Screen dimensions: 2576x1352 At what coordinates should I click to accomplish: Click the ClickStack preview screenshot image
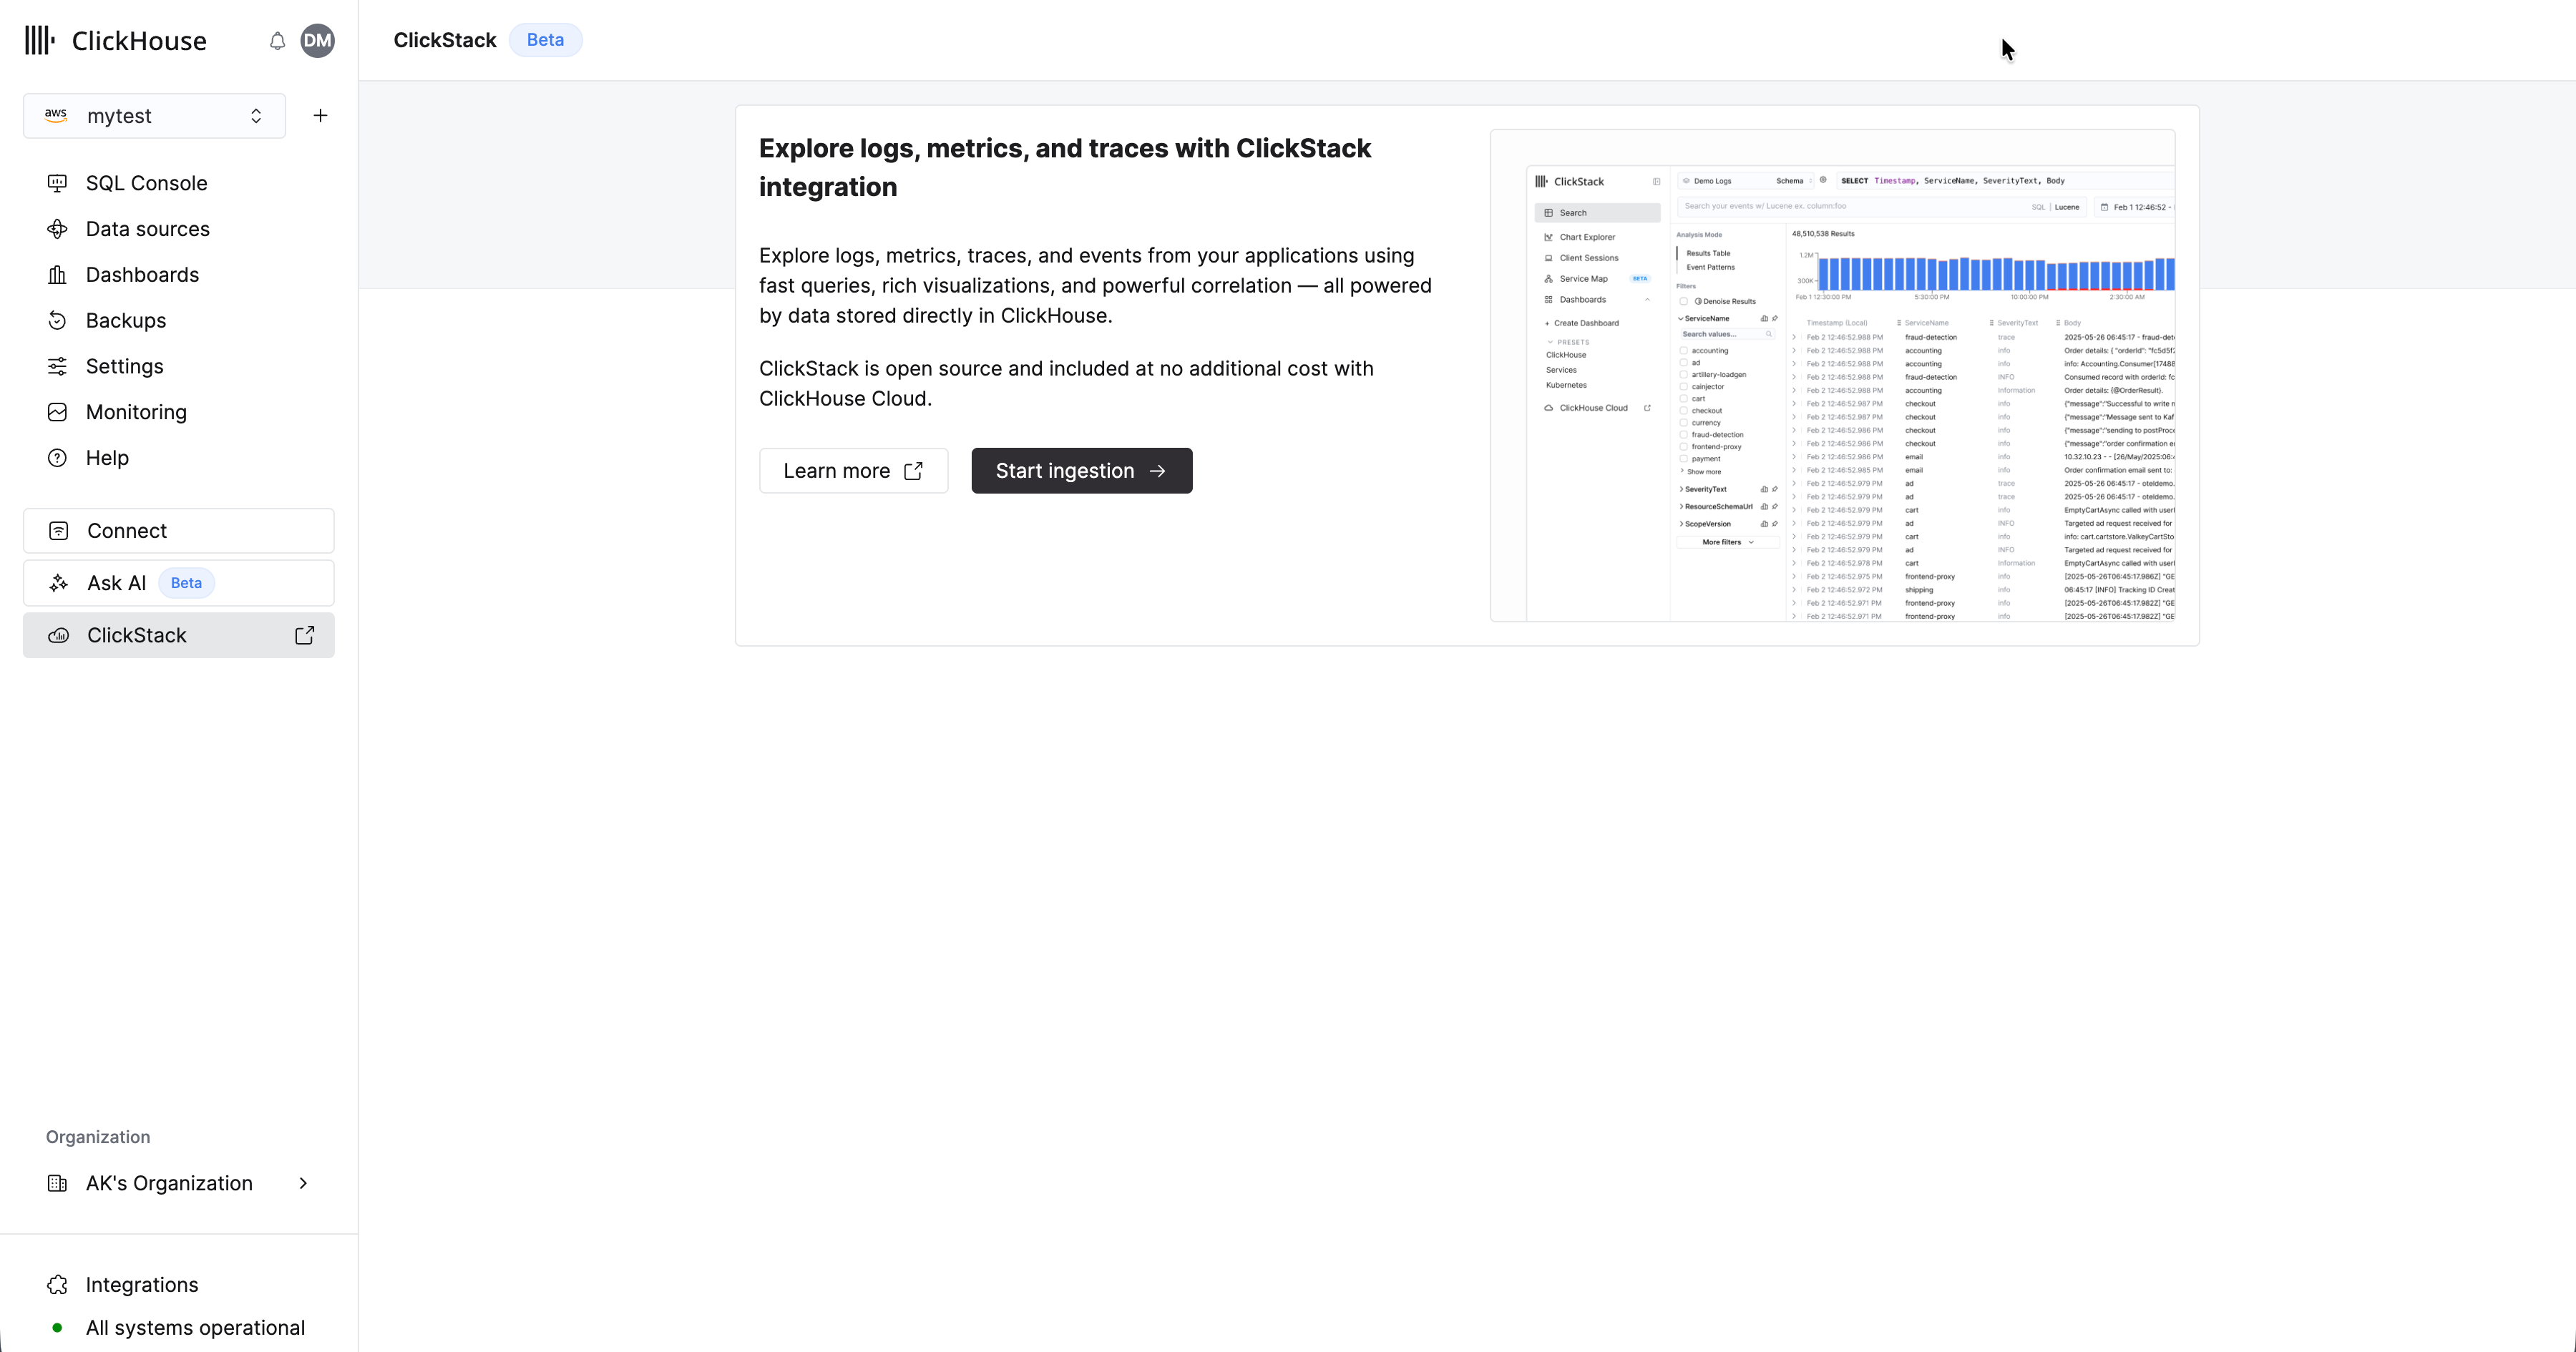[x=1832, y=376]
